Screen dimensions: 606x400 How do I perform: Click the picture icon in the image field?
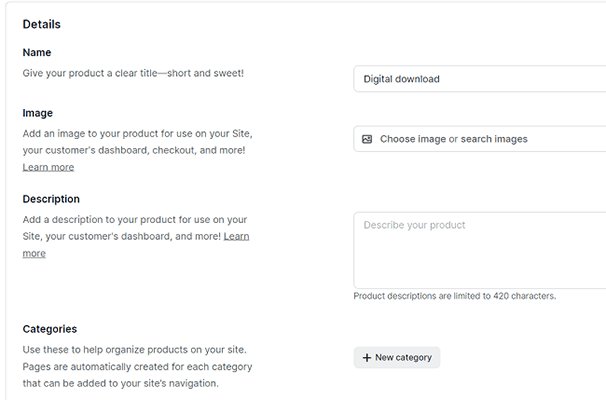(x=367, y=139)
